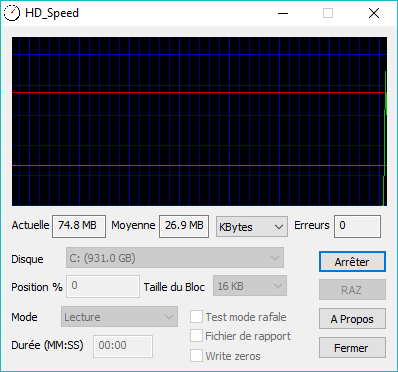Close the HD_Speed window with X
398x372 pixels.
[374, 13]
